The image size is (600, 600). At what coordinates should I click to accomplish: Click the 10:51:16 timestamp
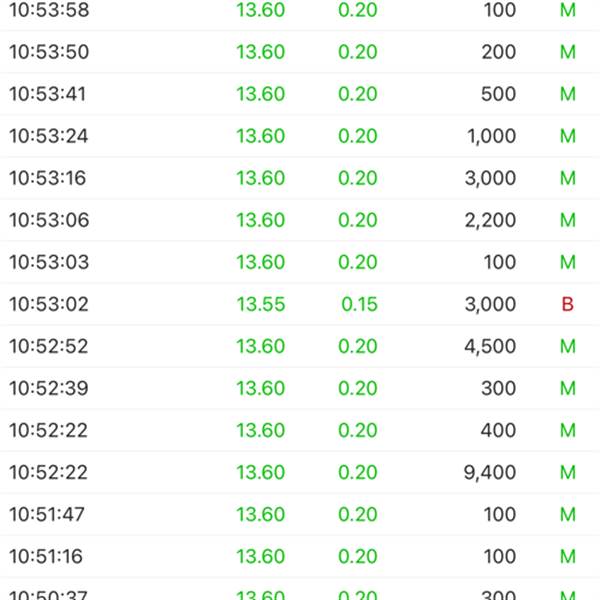[46, 556]
